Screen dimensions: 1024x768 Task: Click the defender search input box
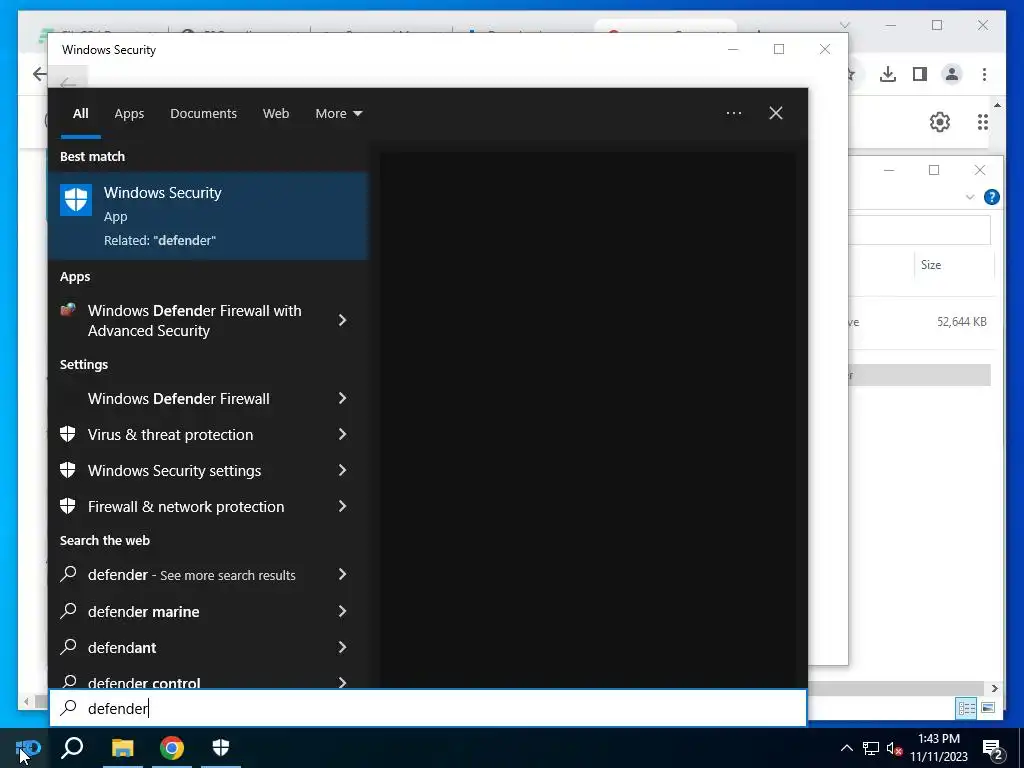[x=428, y=708]
